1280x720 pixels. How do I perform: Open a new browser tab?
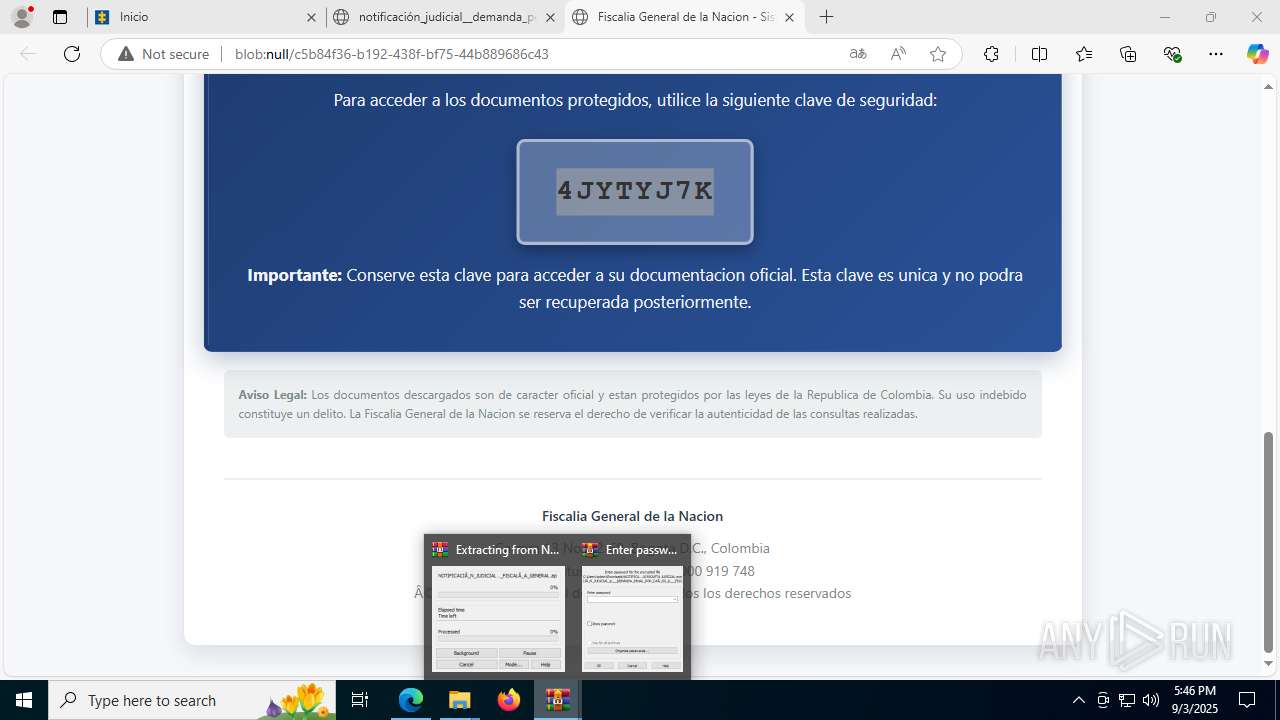(x=826, y=17)
